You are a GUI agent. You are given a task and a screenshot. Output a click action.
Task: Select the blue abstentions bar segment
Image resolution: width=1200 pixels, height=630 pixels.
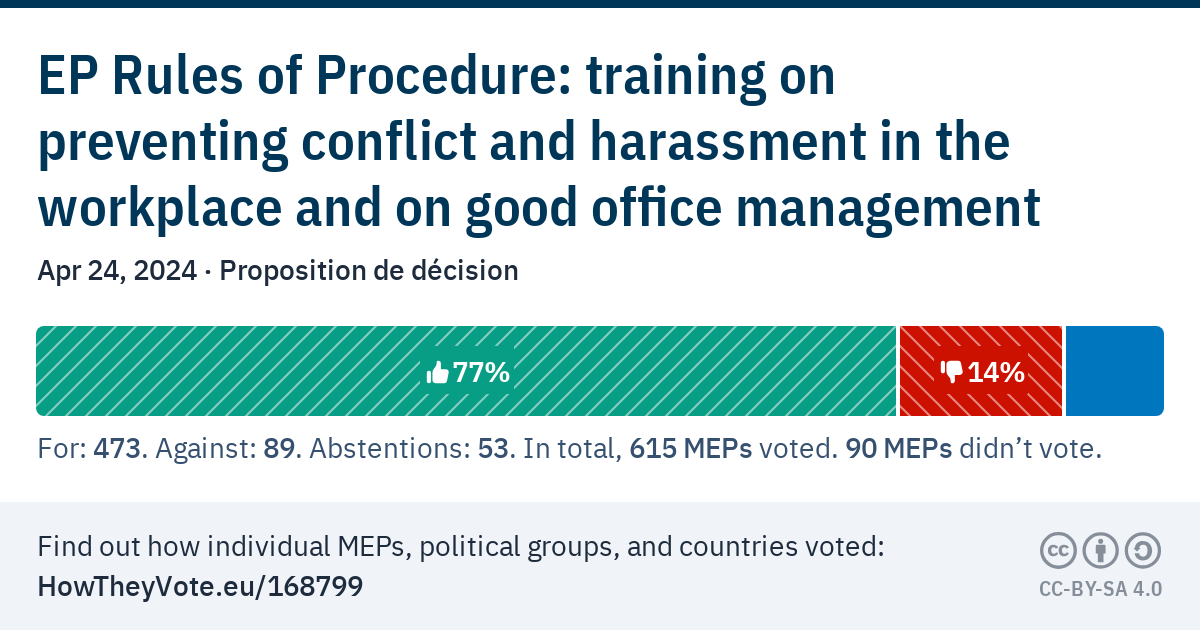(x=1114, y=371)
